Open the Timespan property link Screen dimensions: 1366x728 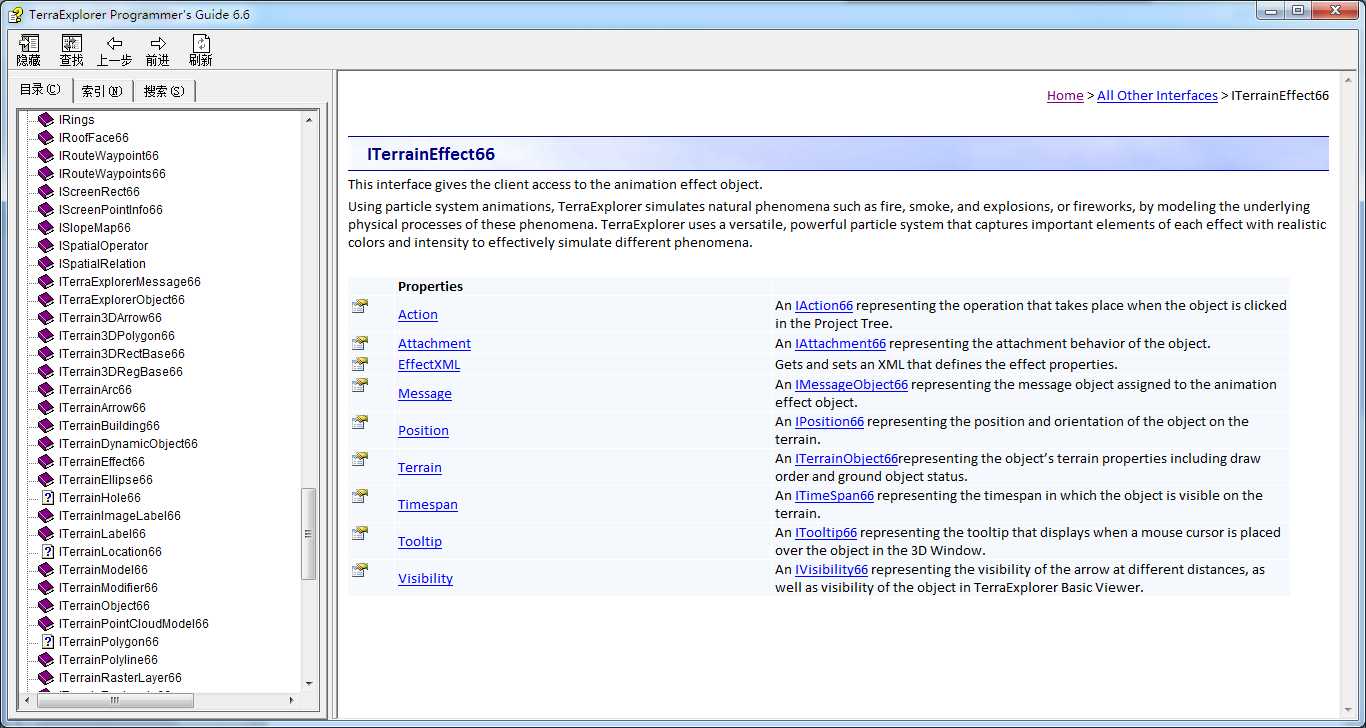click(428, 504)
